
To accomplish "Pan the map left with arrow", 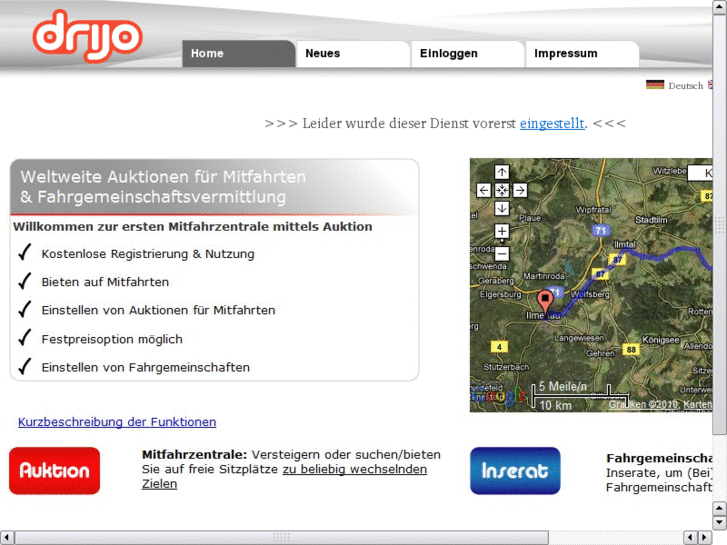I will click(484, 190).
